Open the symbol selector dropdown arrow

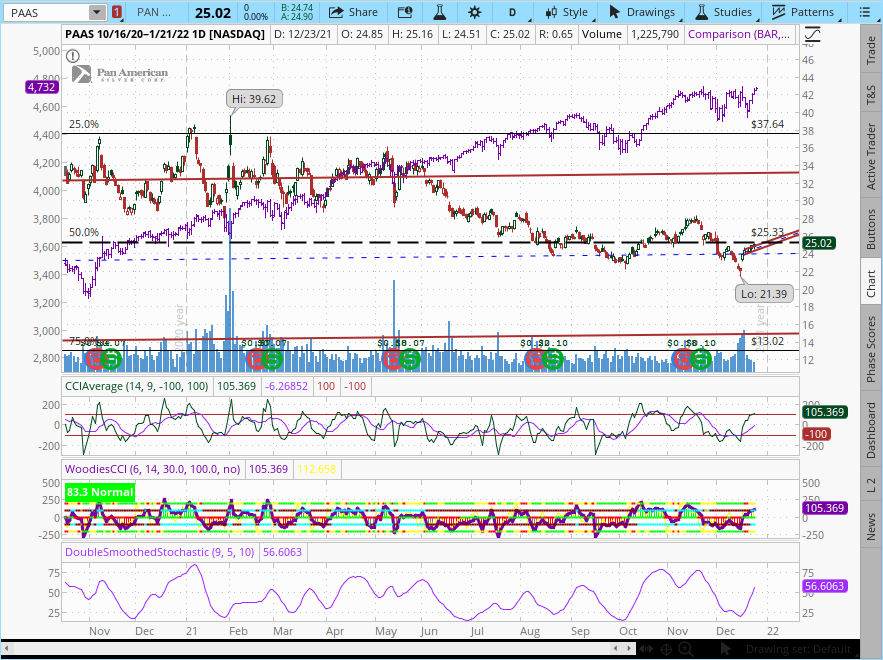point(97,12)
